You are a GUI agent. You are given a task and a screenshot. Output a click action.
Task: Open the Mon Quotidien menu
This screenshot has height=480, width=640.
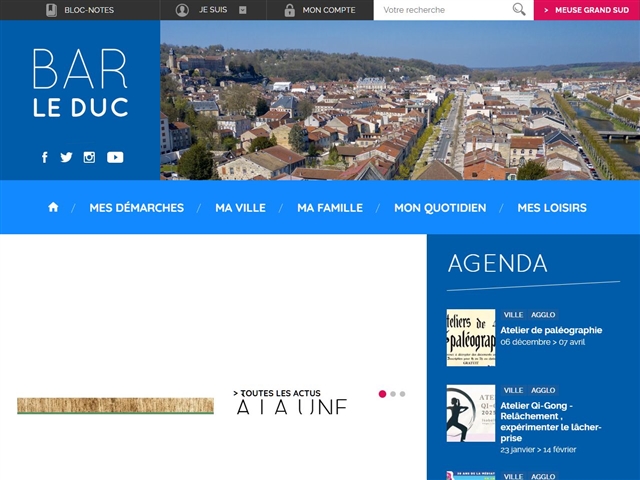point(440,208)
